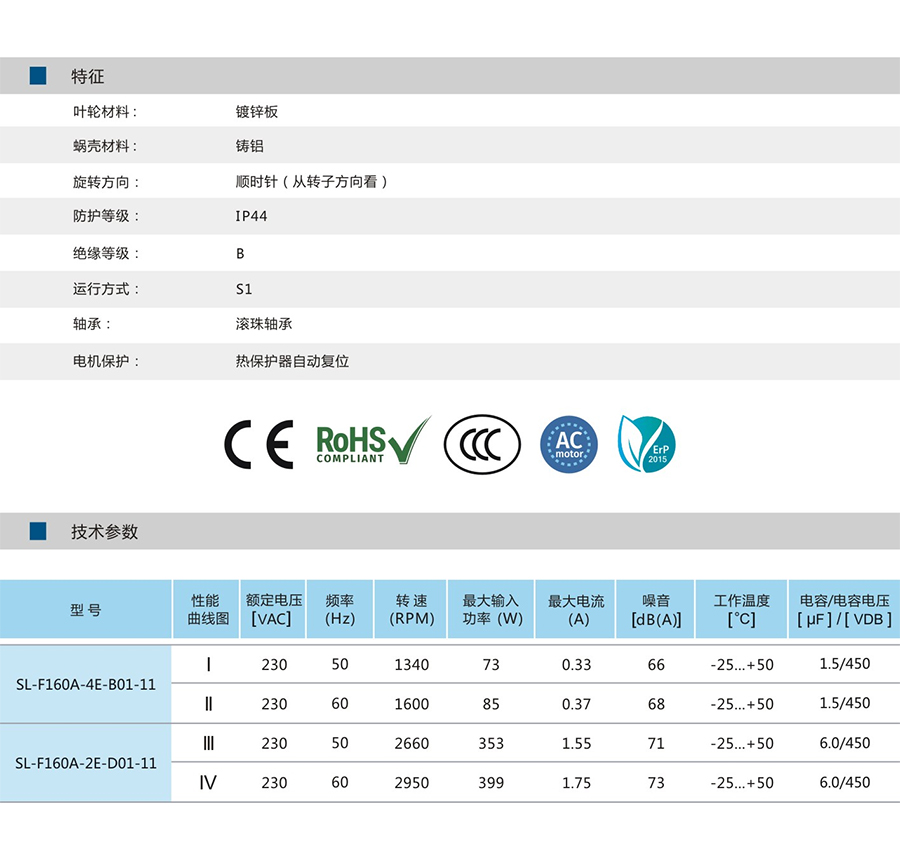Click the 60 Hz cell in row Ⅱ
900x863 pixels.
[340, 703]
